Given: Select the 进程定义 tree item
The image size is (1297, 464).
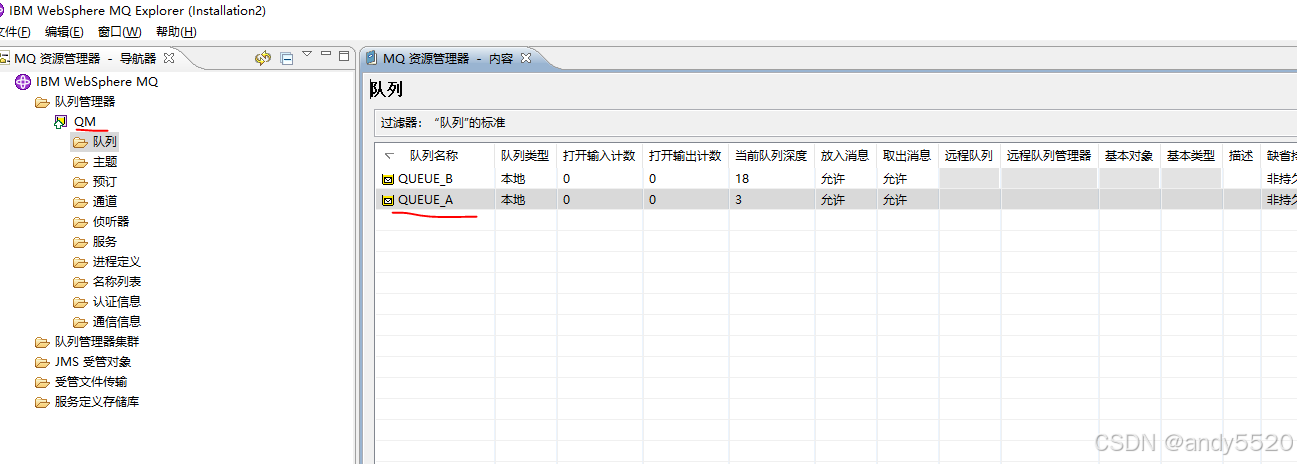Looking at the screenshot, I should pyautogui.click(x=117, y=262).
